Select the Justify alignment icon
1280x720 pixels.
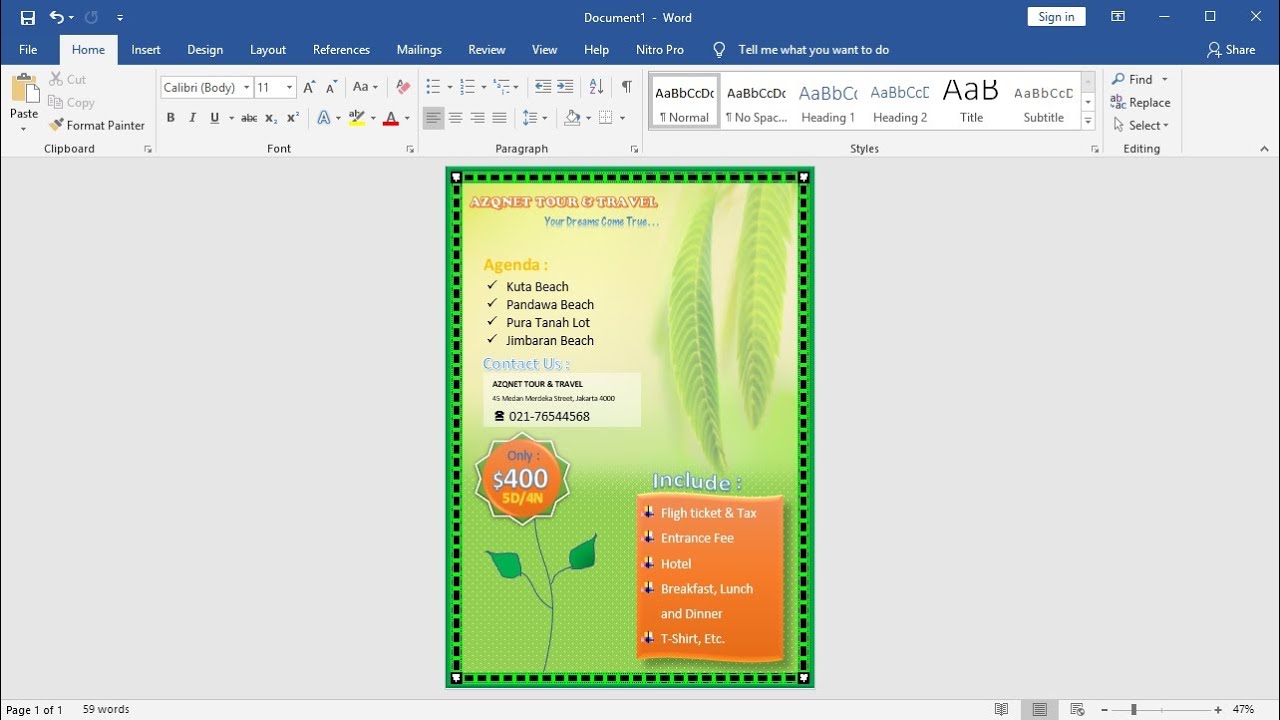pos(499,118)
